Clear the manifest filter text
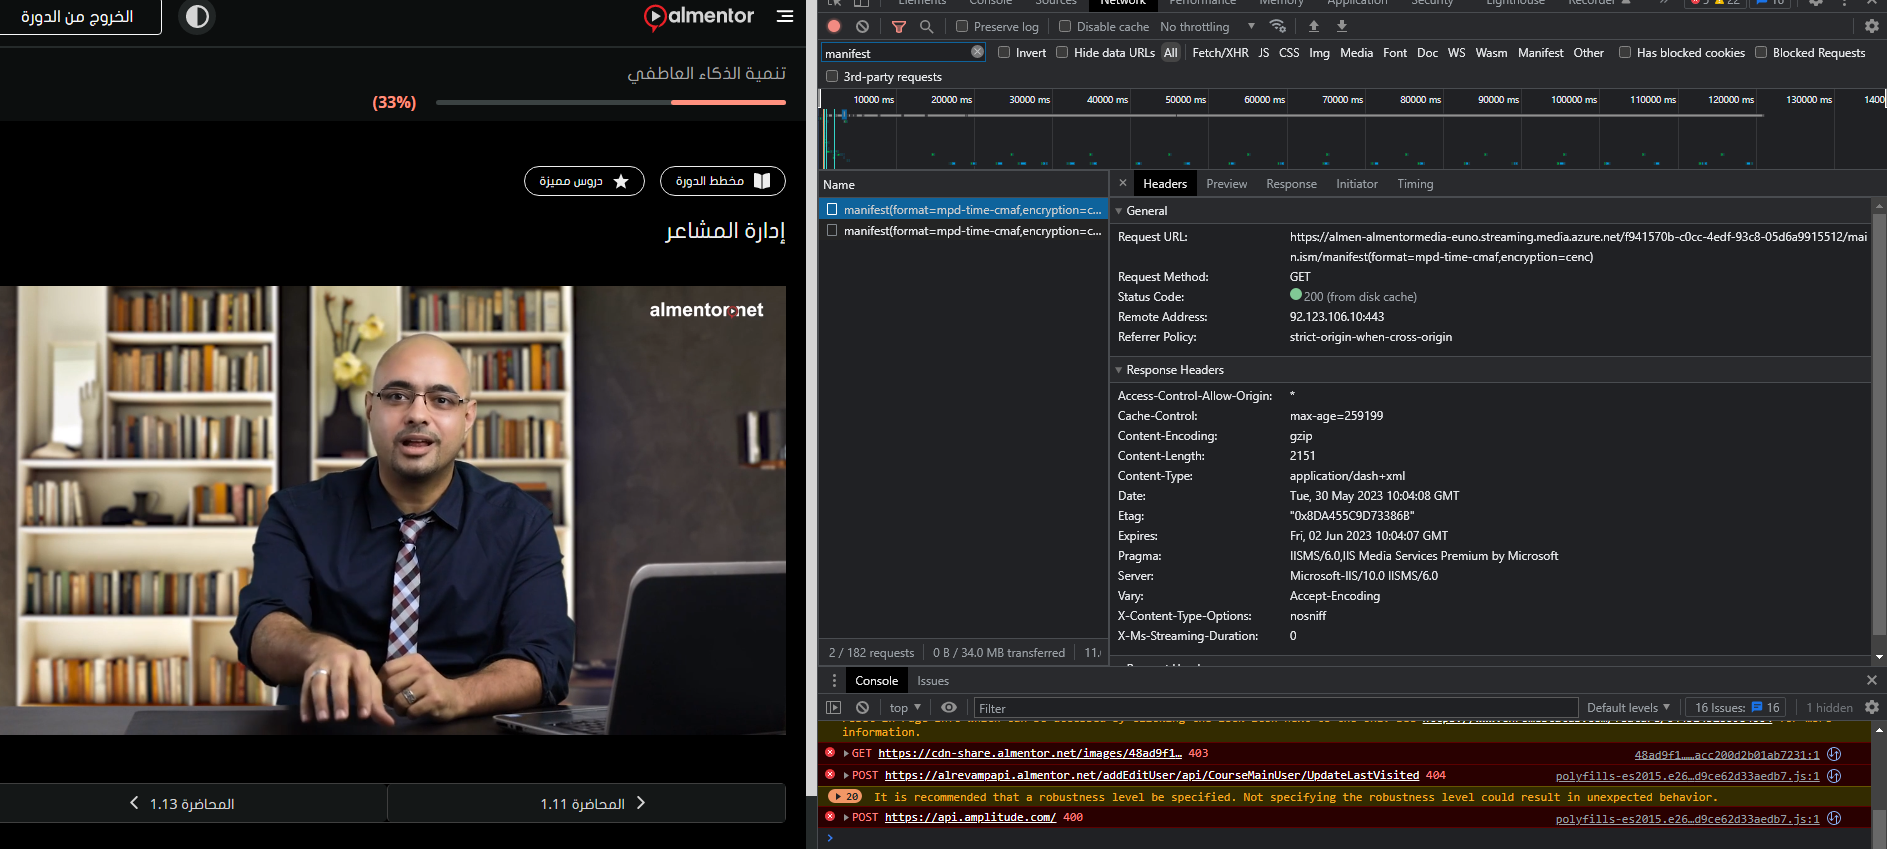The width and height of the screenshot is (1887, 849). [x=978, y=52]
